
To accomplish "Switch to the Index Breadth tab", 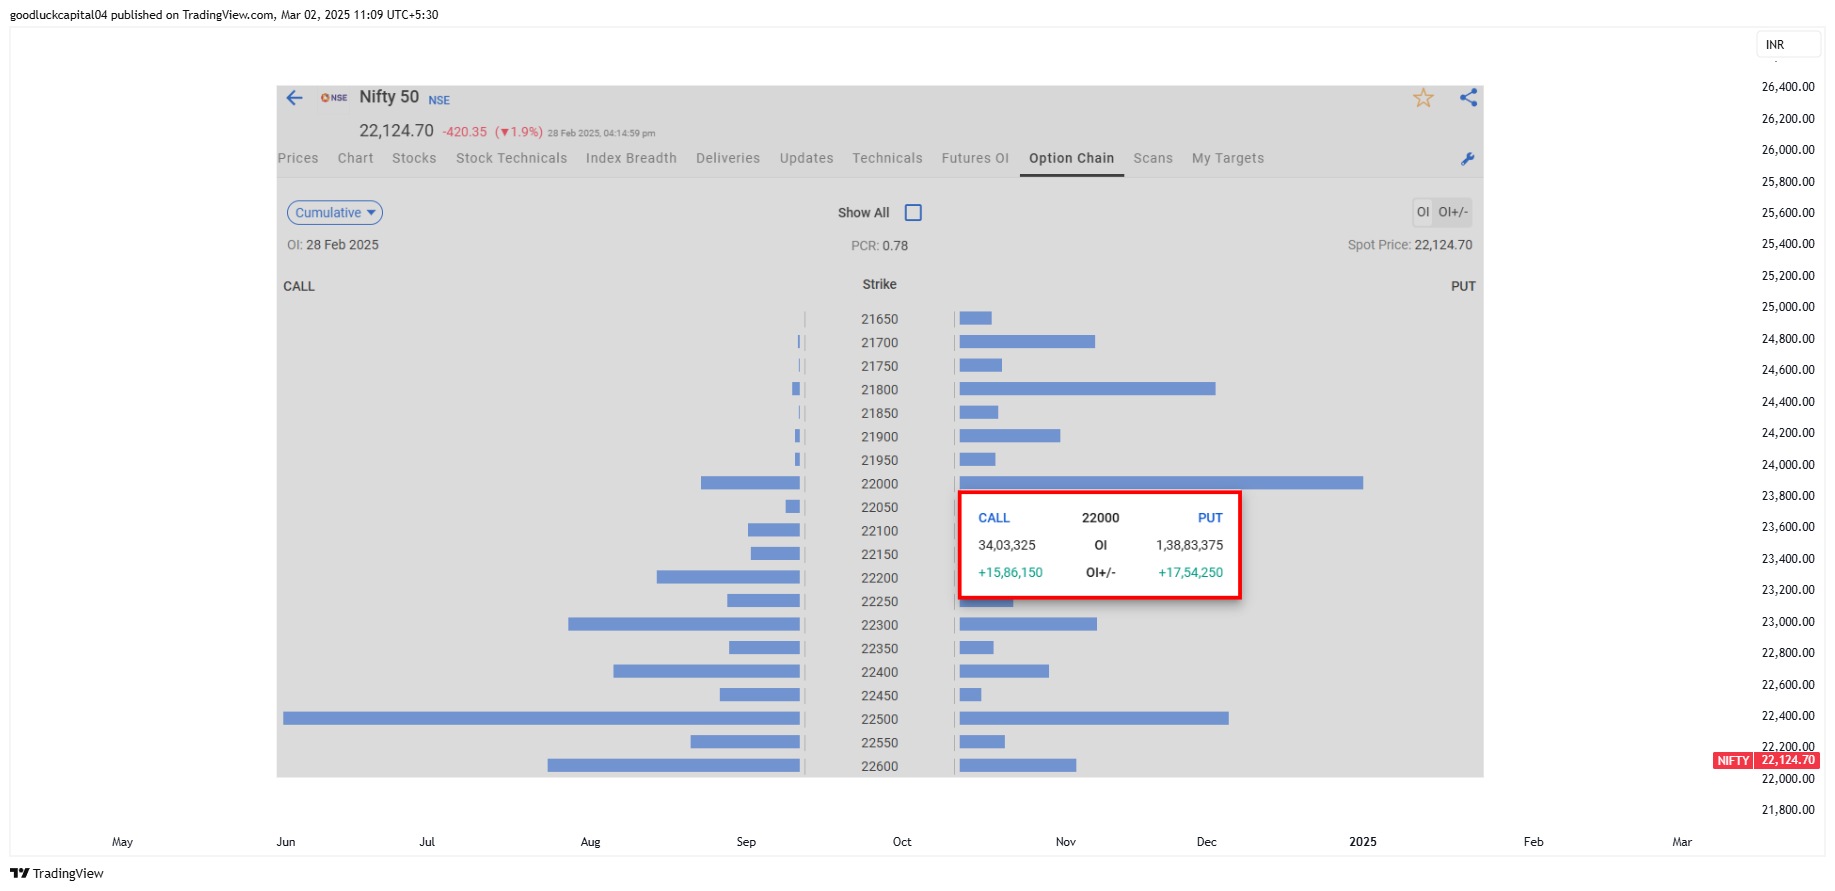I will click(x=631, y=158).
